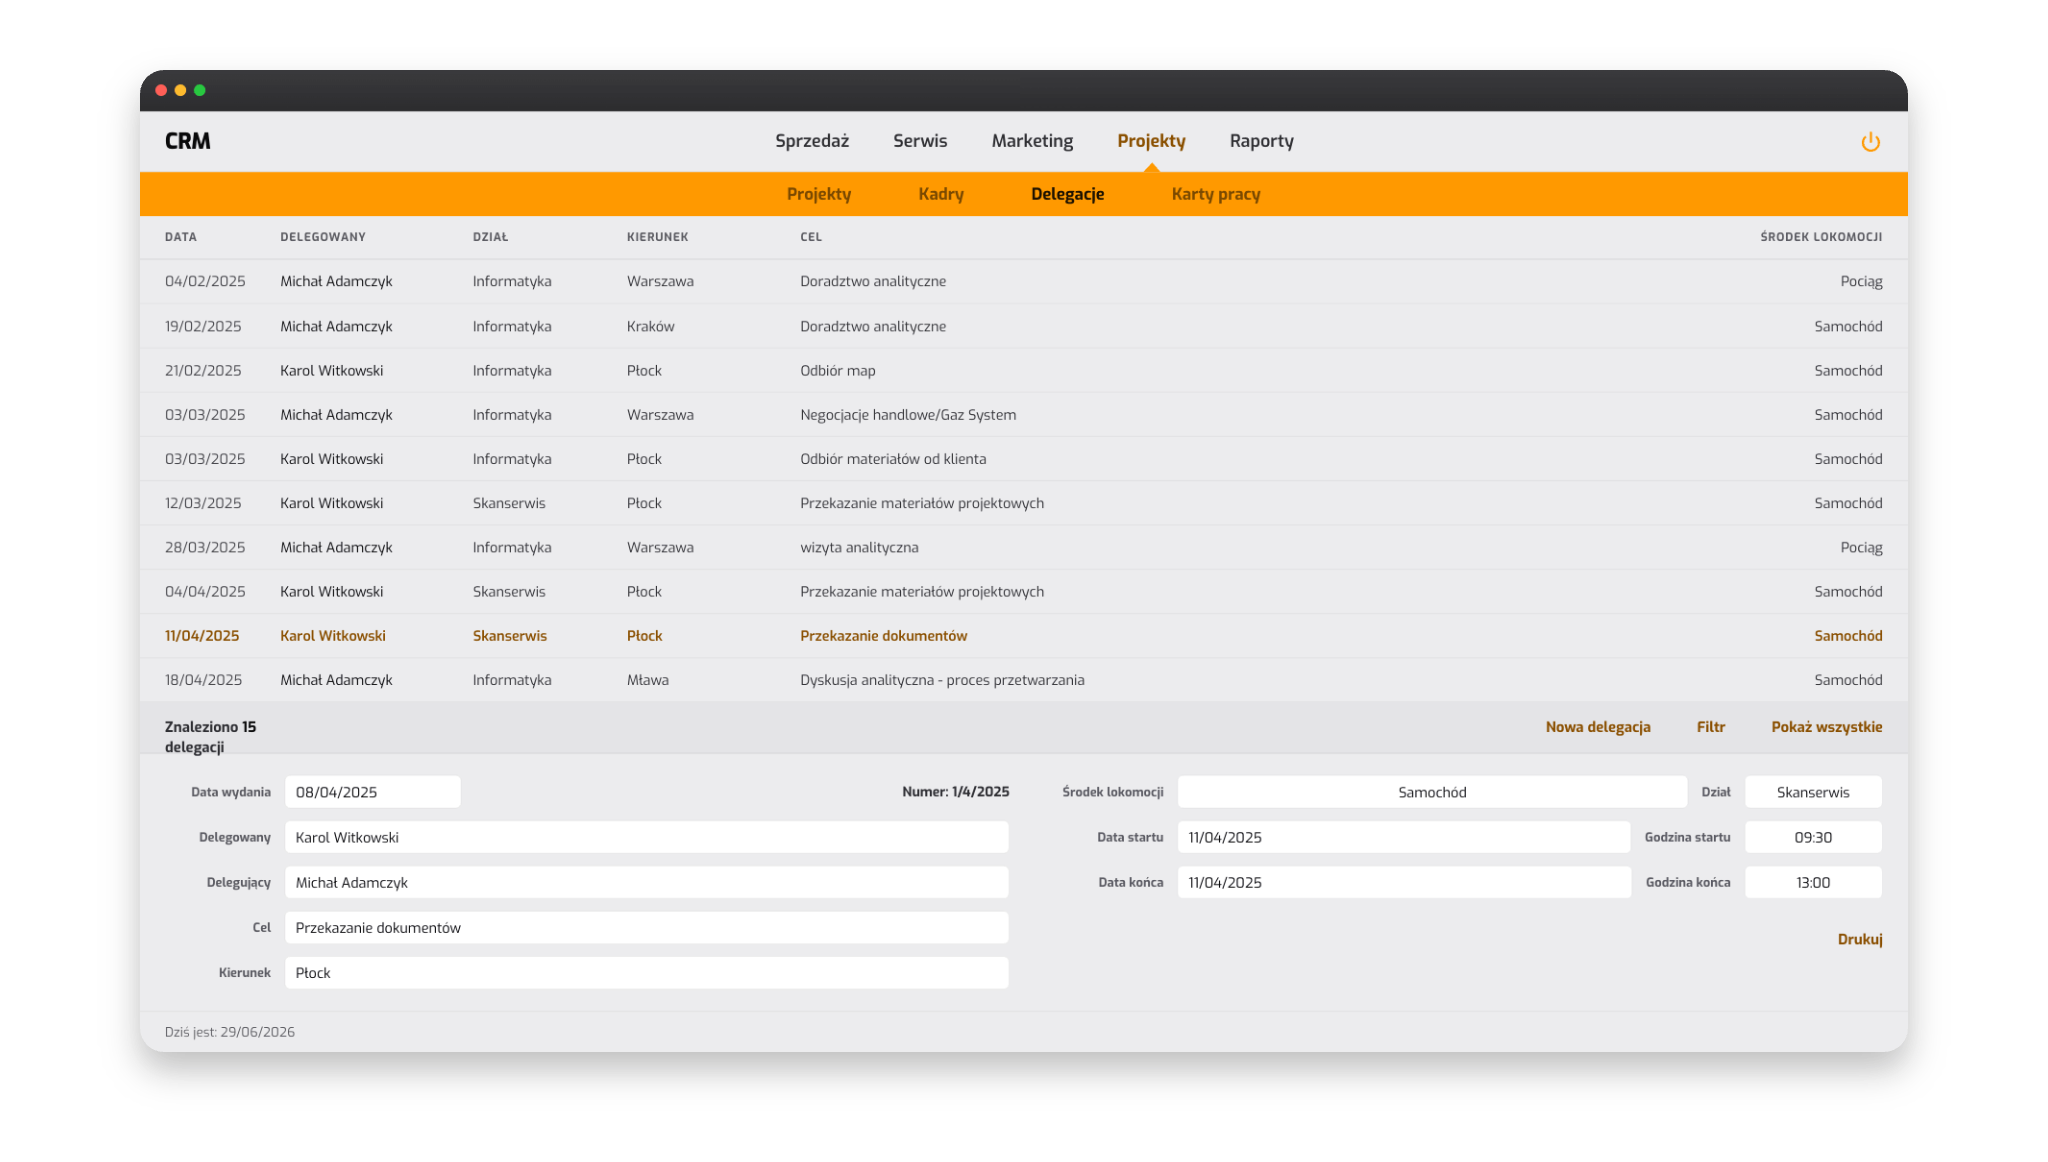The width and height of the screenshot is (2048, 1162).
Task: Click Godzina końca field 13:00
Action: [x=1813, y=882]
